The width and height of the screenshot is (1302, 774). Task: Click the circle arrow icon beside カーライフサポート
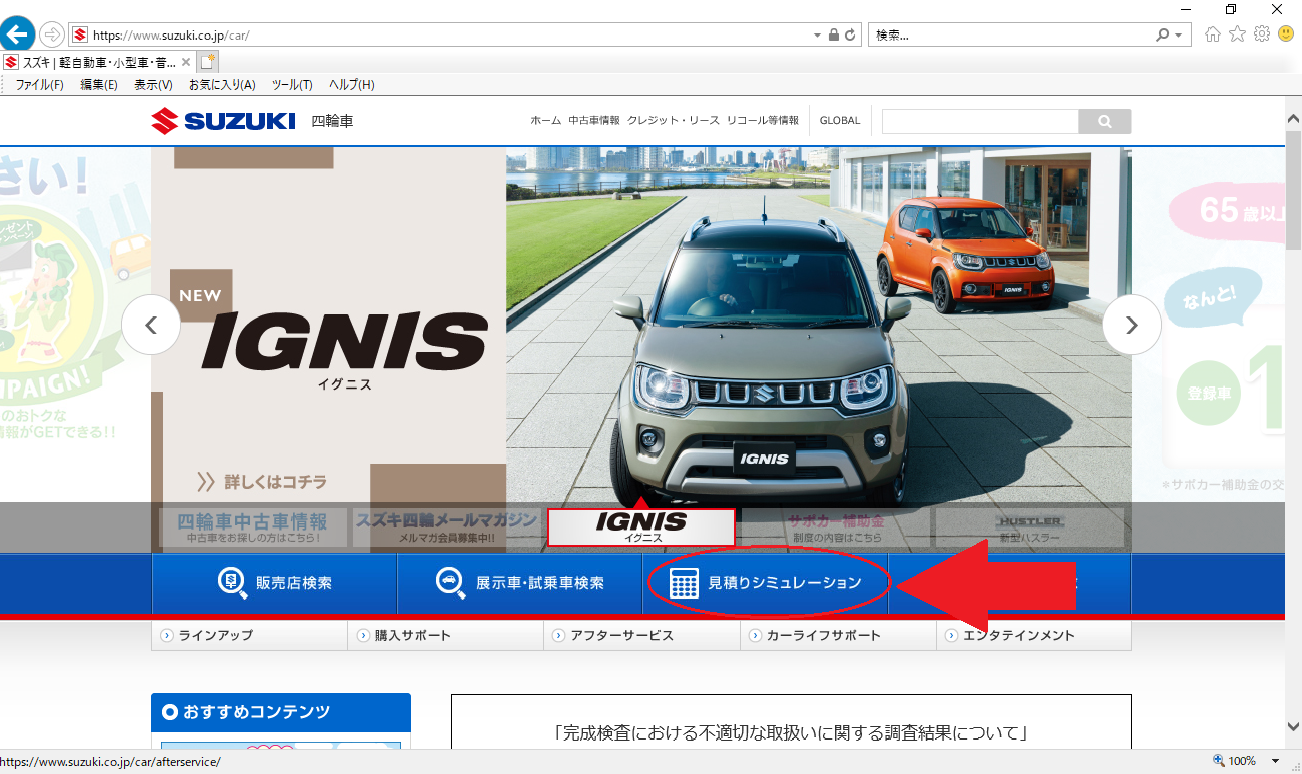pos(756,635)
